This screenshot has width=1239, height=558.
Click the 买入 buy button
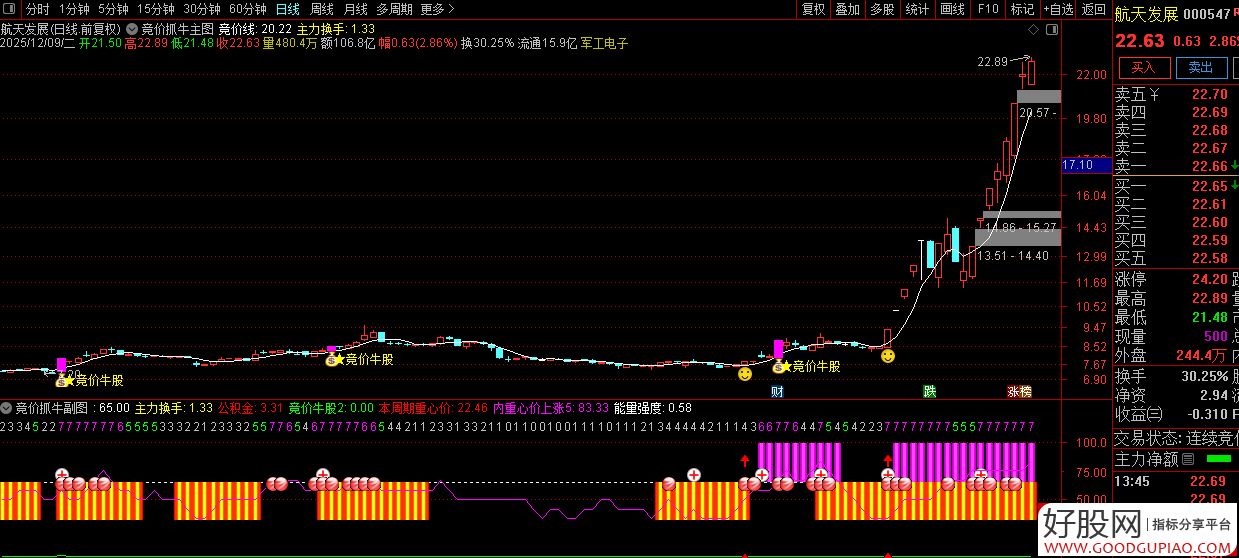[x=1144, y=68]
